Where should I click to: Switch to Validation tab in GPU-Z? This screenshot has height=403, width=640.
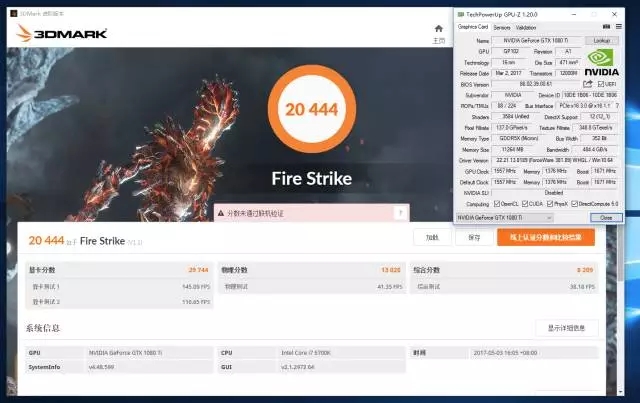coord(526,27)
